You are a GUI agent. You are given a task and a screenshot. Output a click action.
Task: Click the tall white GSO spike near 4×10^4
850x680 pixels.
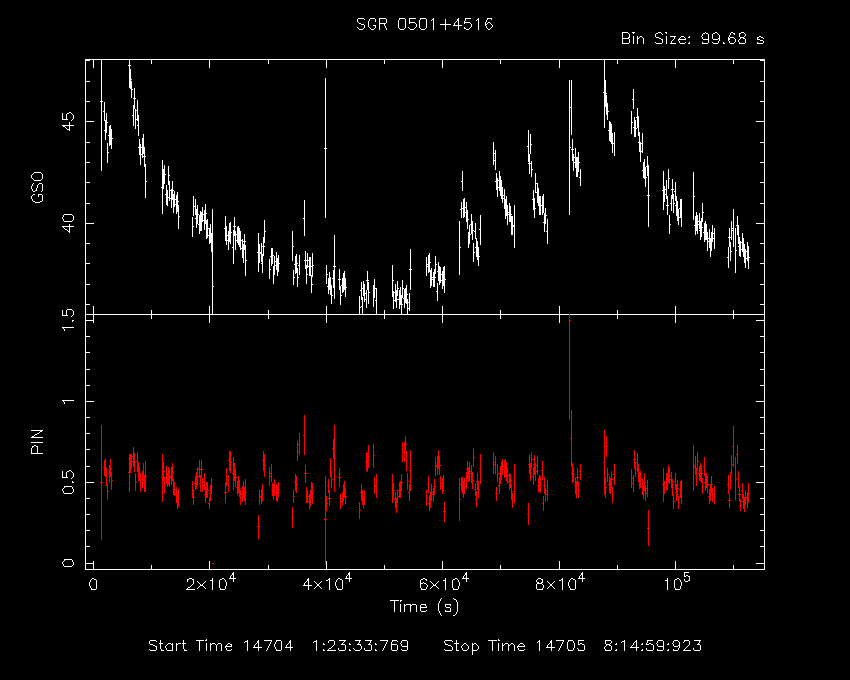point(325,148)
